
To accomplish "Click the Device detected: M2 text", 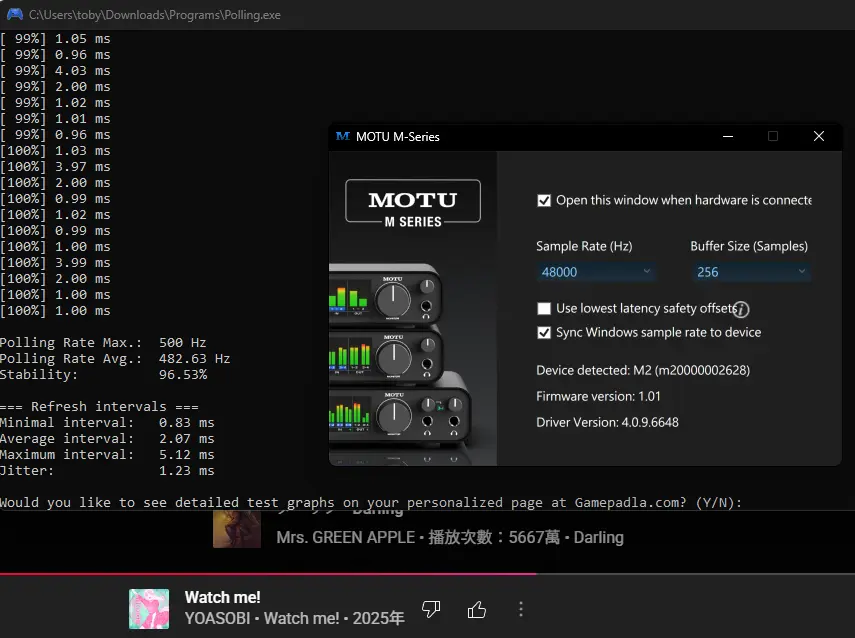I will (643, 370).
